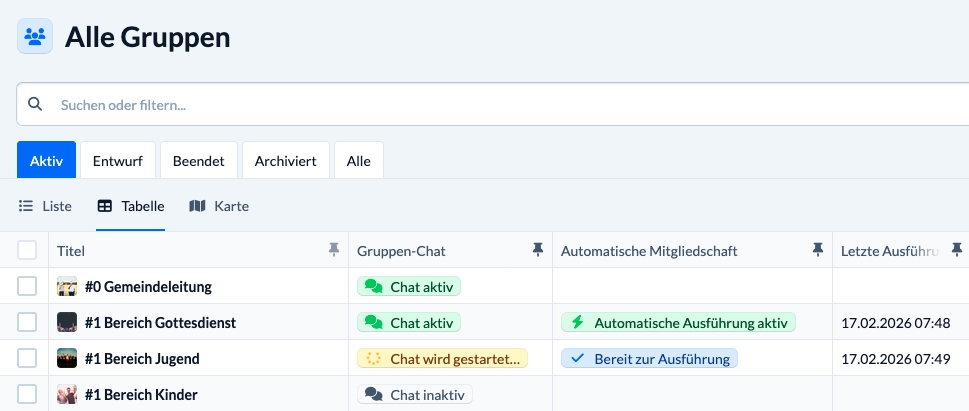Pin the Automatische Mitgliedschaft column
Image resolution: width=969 pixels, height=411 pixels.
(x=818, y=250)
